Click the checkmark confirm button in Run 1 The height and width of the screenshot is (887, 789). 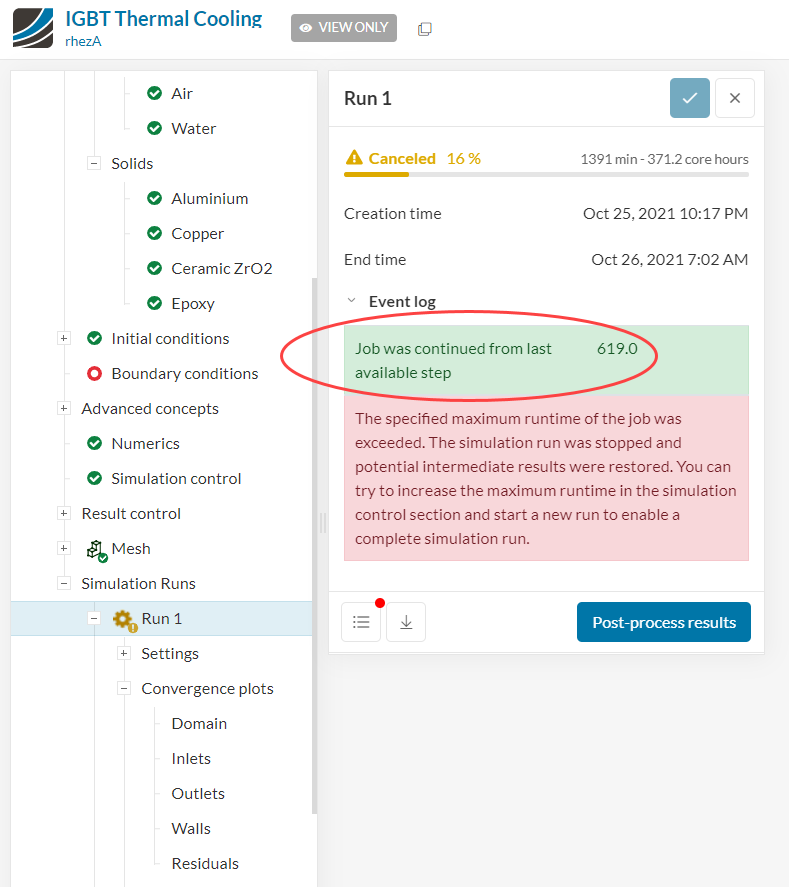(x=690, y=98)
